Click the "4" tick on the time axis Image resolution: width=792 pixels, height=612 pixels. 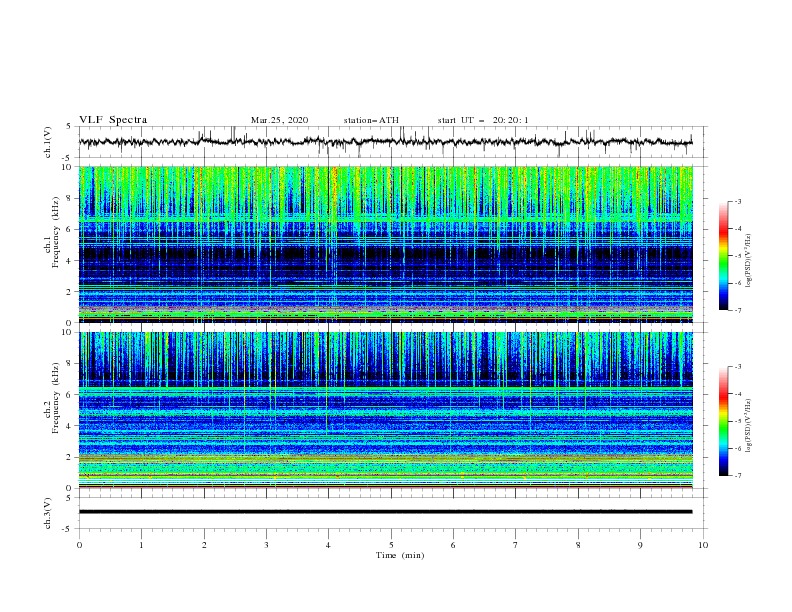coord(328,545)
